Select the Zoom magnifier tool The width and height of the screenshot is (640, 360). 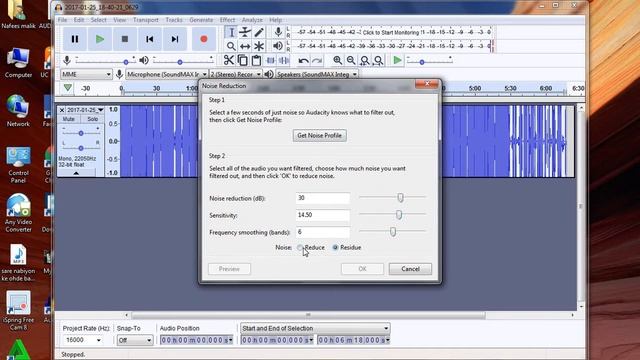(x=231, y=46)
